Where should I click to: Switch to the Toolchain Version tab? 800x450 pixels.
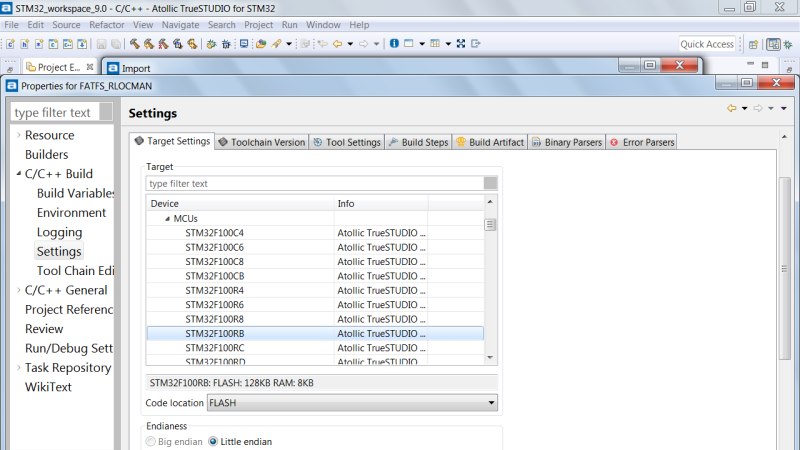tap(261, 142)
